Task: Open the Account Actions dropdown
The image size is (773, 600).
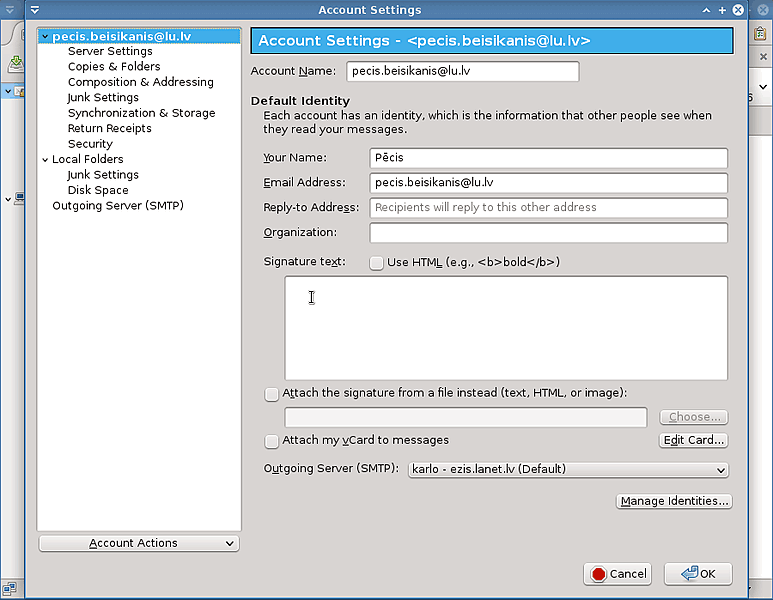Action: click(139, 543)
